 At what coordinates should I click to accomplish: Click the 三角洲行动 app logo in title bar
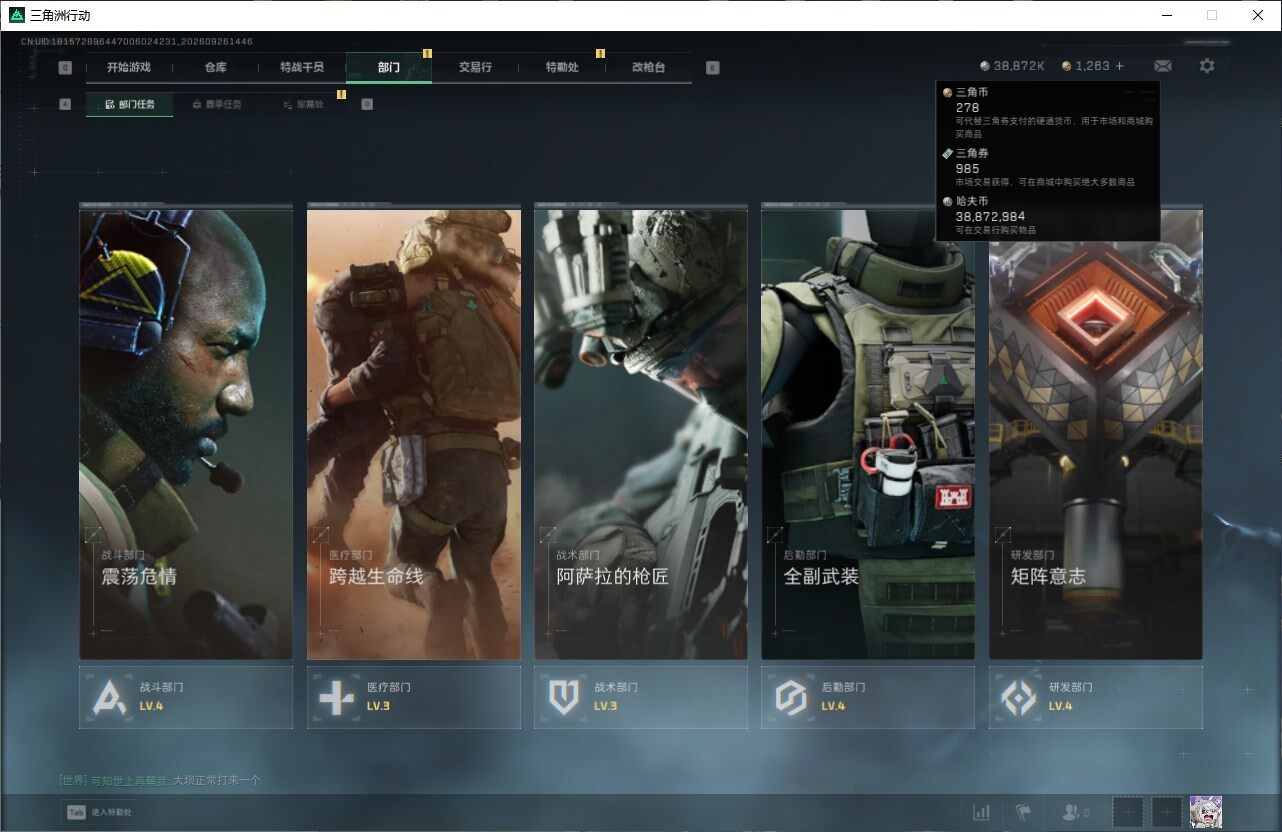coord(17,15)
